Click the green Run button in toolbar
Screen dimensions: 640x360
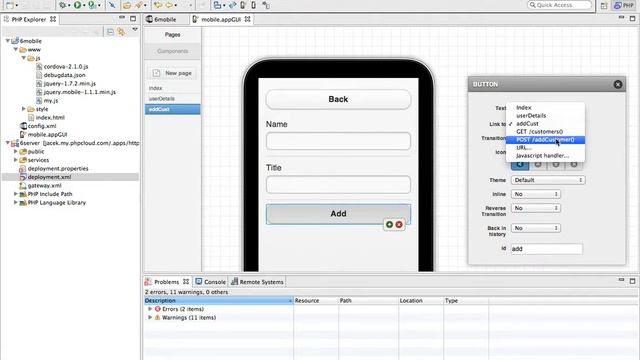click(x=77, y=5)
